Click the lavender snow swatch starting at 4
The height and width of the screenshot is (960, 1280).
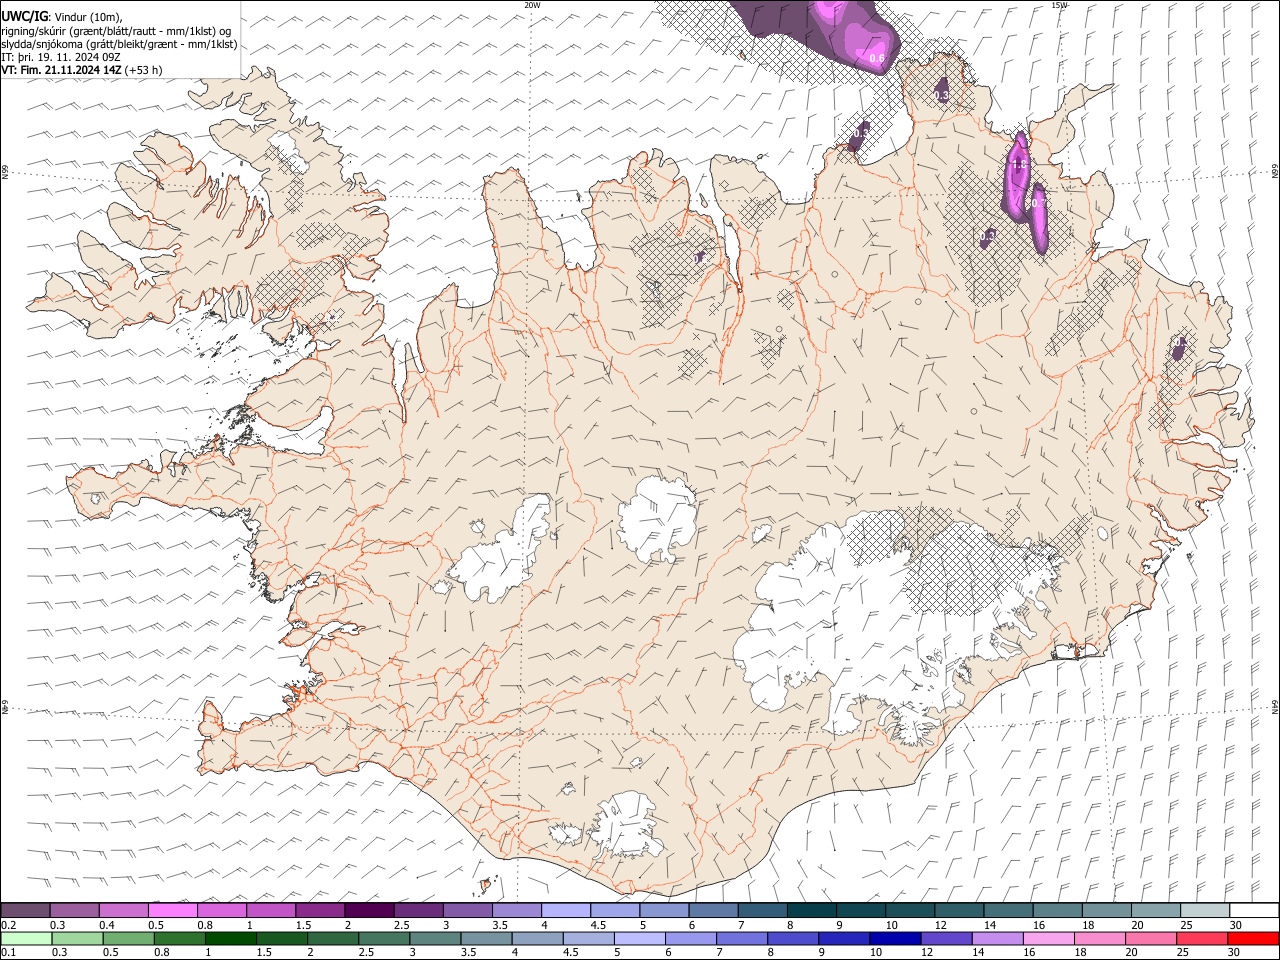click(565, 910)
